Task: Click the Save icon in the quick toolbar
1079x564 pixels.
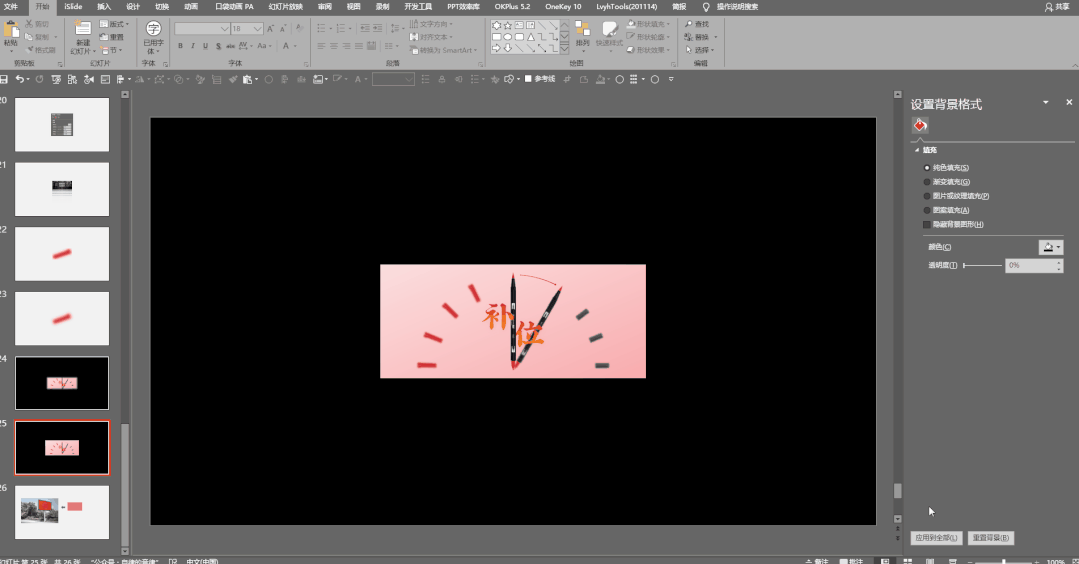Action: 5,79
